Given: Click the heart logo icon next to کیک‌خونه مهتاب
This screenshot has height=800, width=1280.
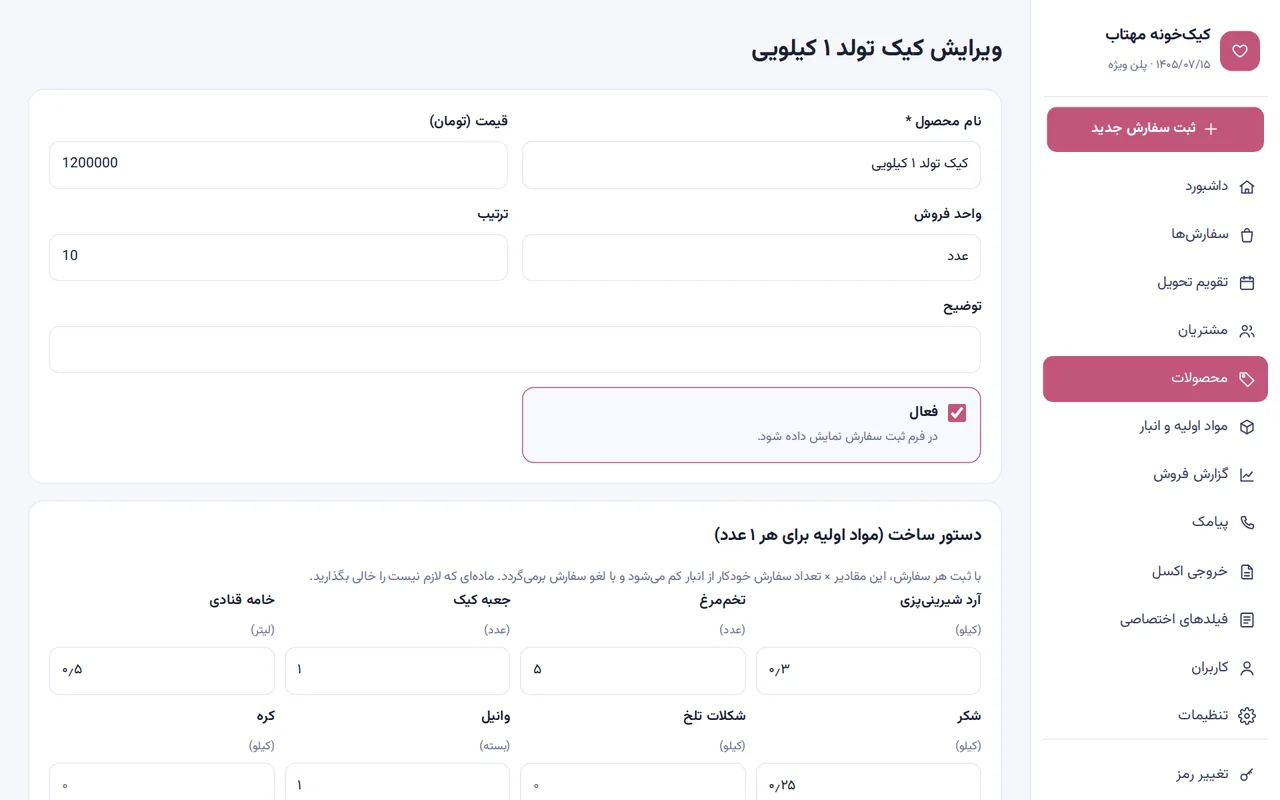Looking at the screenshot, I should [x=1240, y=51].
